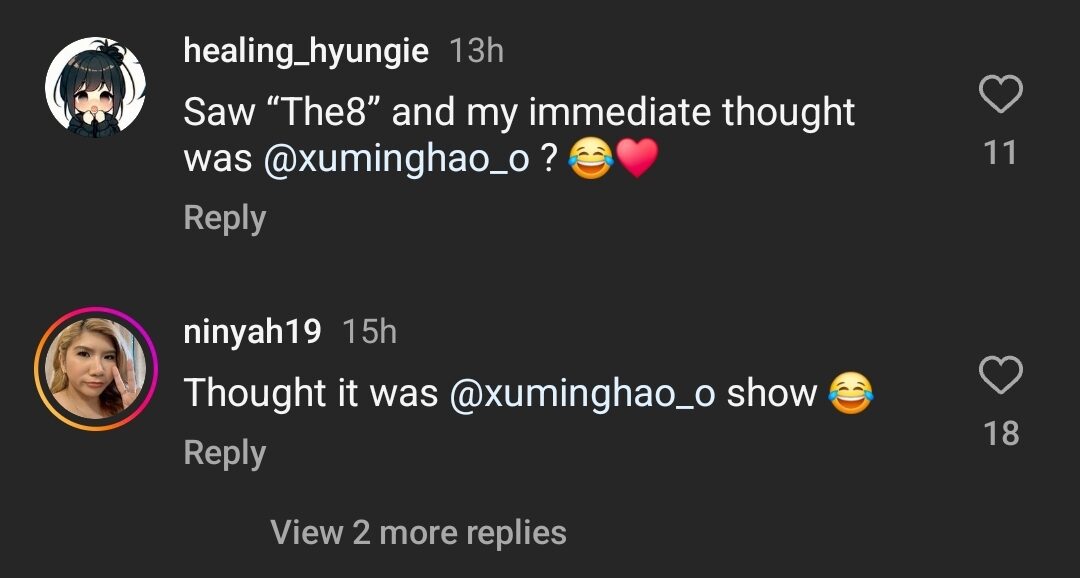Tap the red heart emoji in healing_hyungie's comment
1080x578 pixels.
[639, 160]
